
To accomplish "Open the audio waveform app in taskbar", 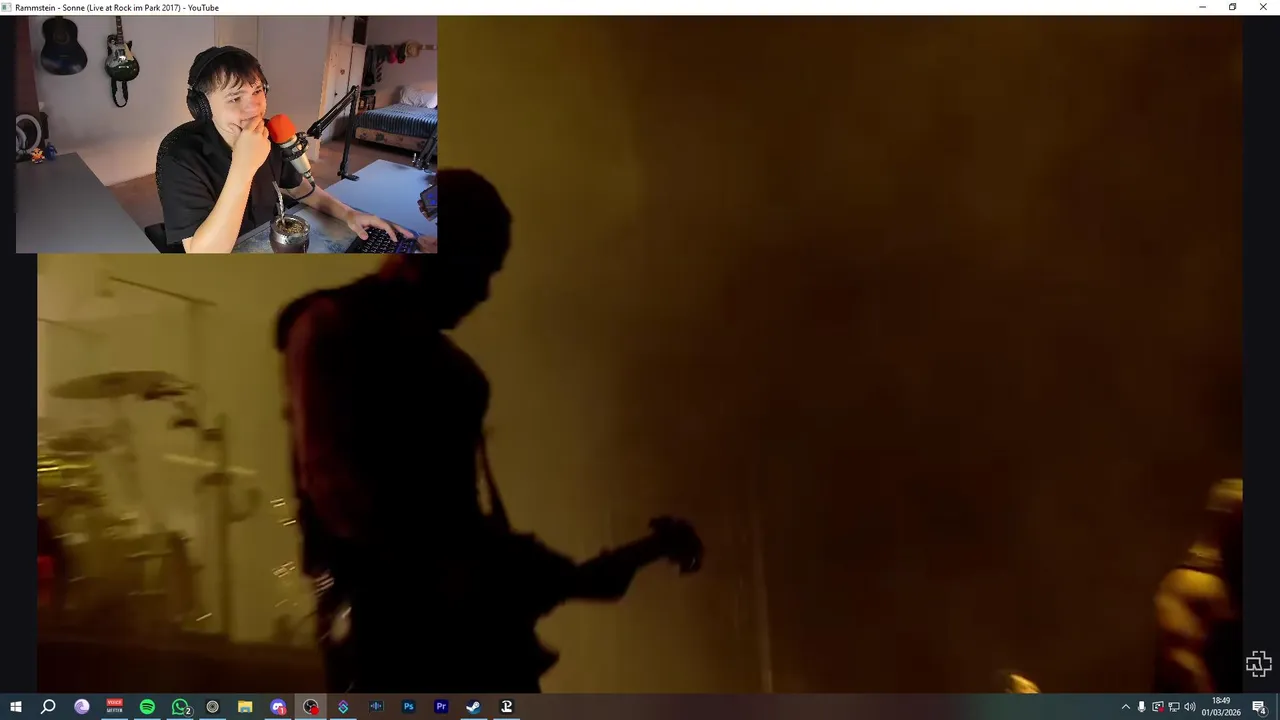I will pos(376,707).
